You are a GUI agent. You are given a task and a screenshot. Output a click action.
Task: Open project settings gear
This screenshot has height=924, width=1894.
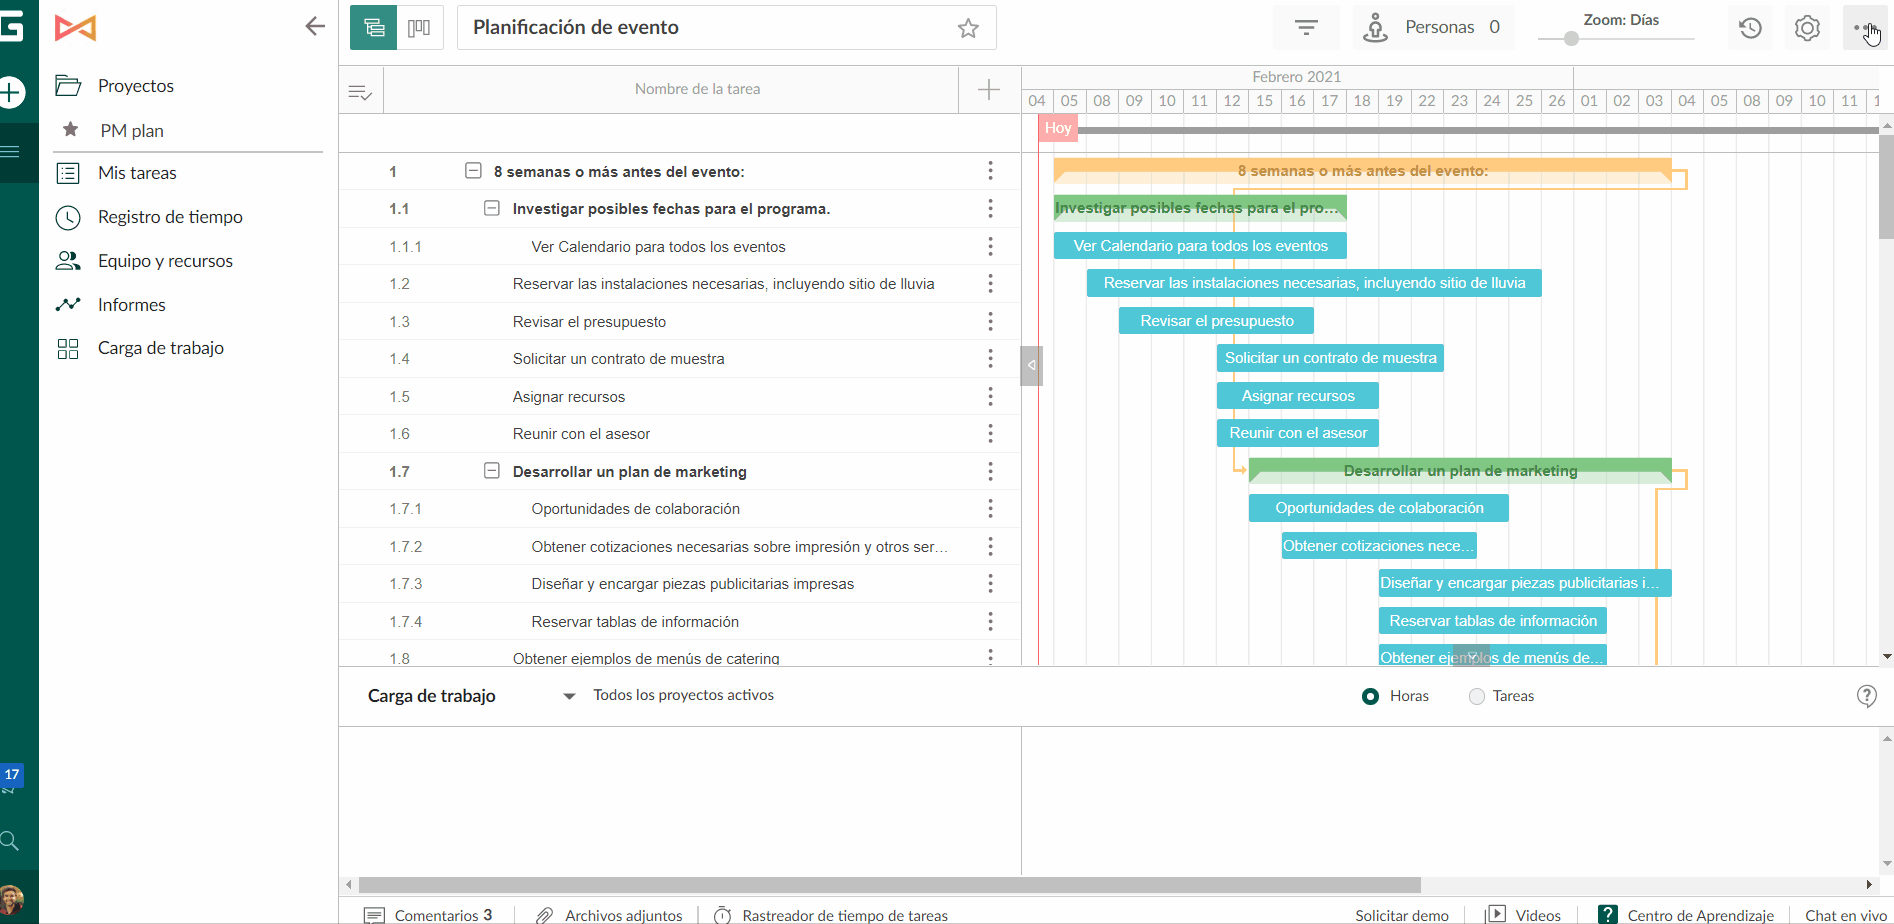1807,27
